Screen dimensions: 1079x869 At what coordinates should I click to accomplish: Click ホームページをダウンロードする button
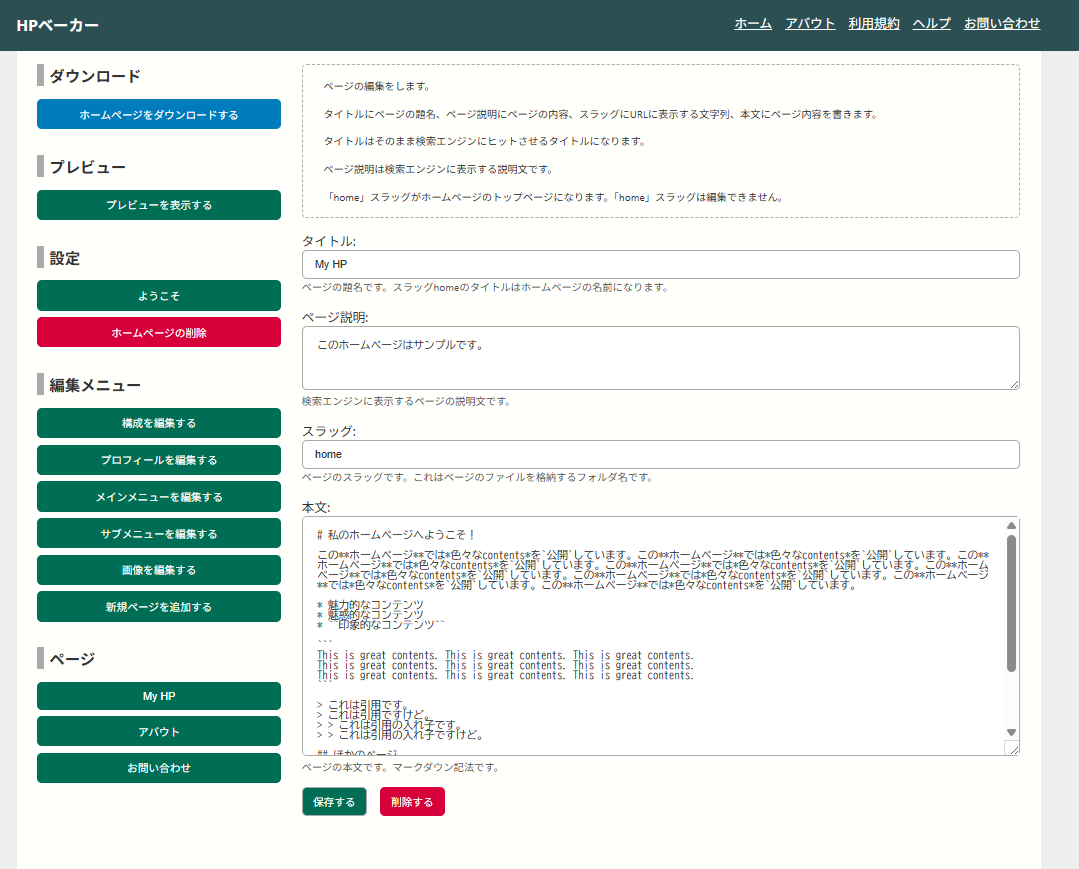(x=159, y=114)
